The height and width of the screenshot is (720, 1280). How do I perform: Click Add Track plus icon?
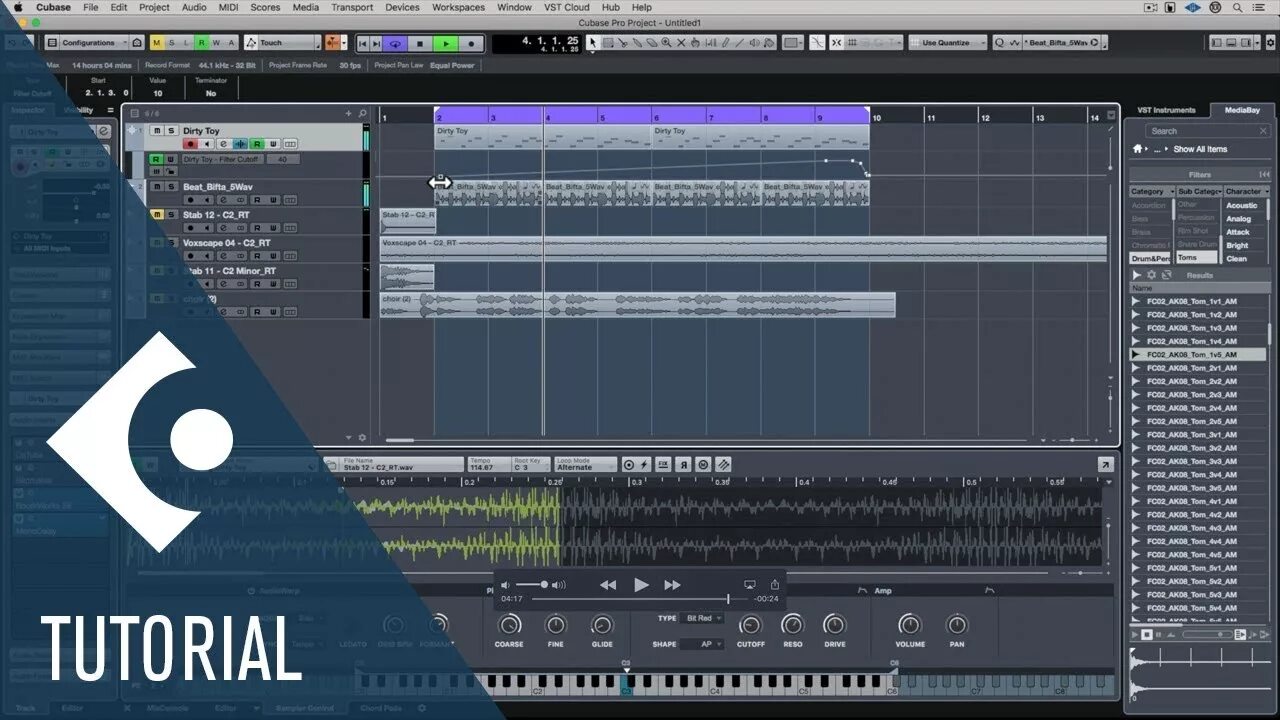(x=349, y=114)
